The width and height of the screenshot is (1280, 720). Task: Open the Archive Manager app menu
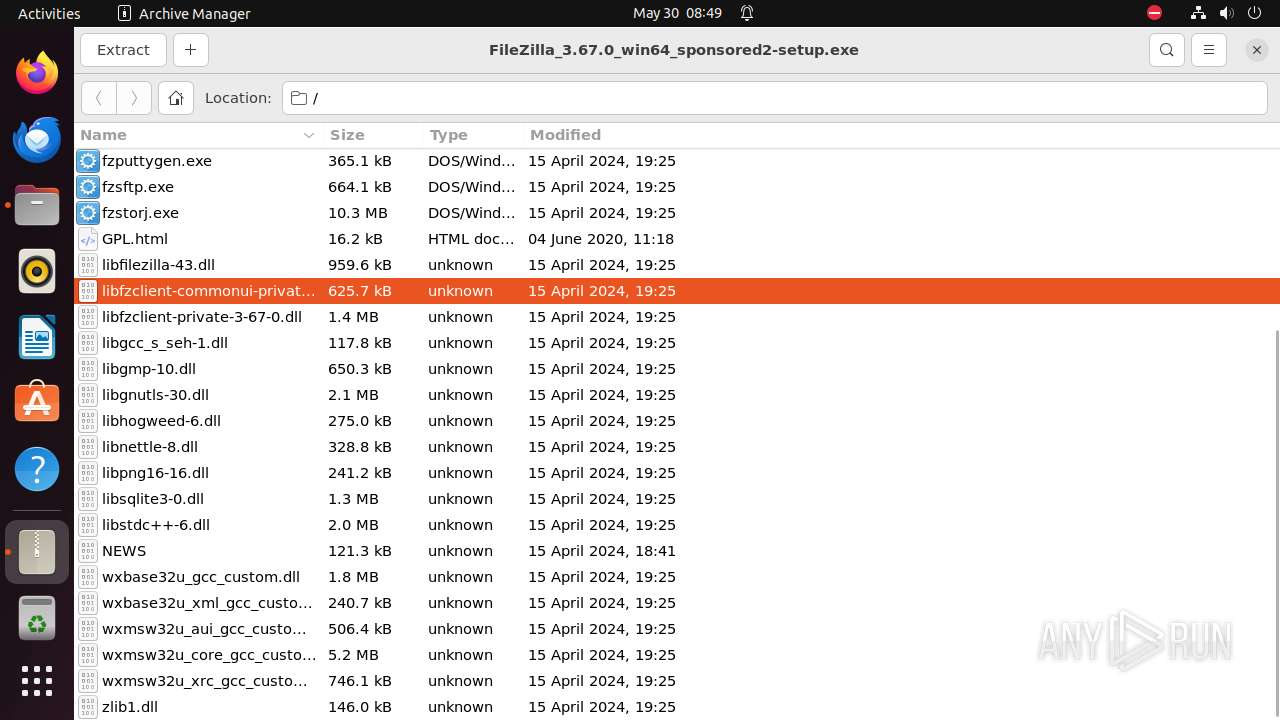pos(184,13)
